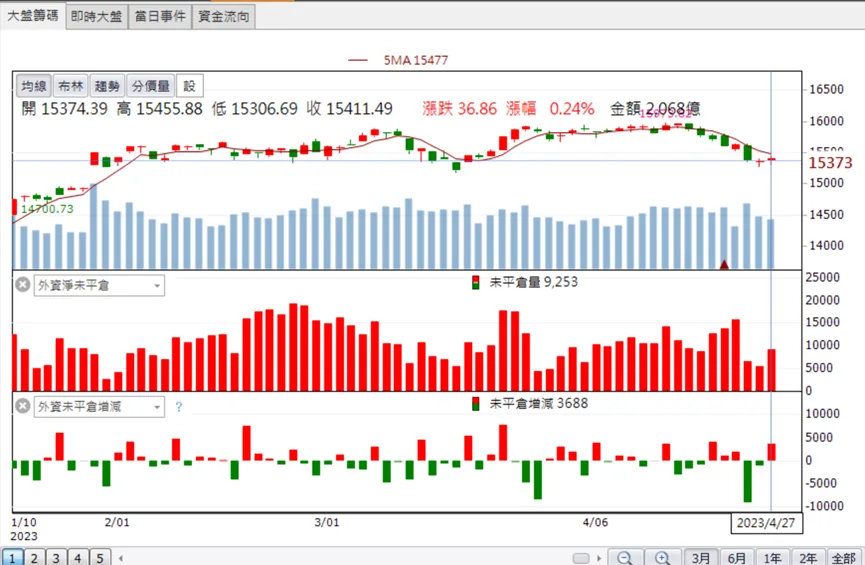
Task: Open the 外資淨未平倉 indicator dropdown
Action: tap(99, 285)
